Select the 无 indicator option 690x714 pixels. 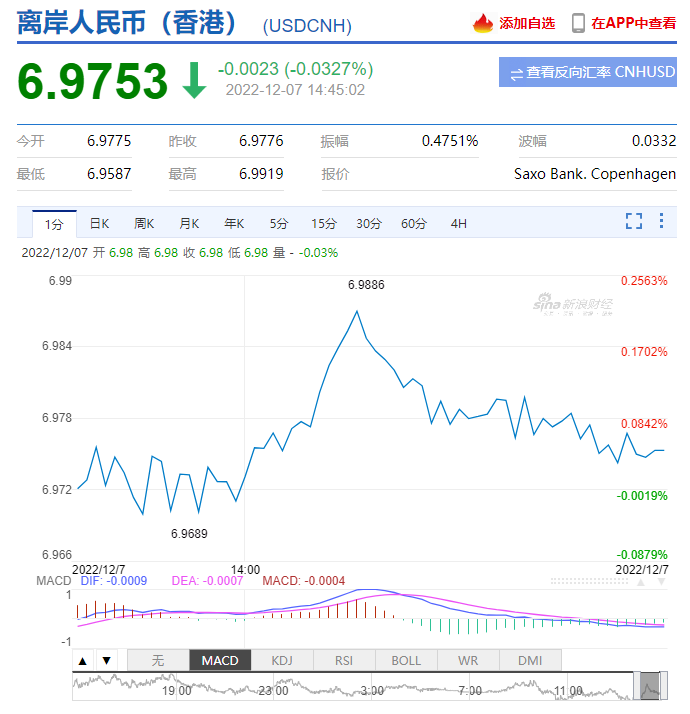point(158,660)
